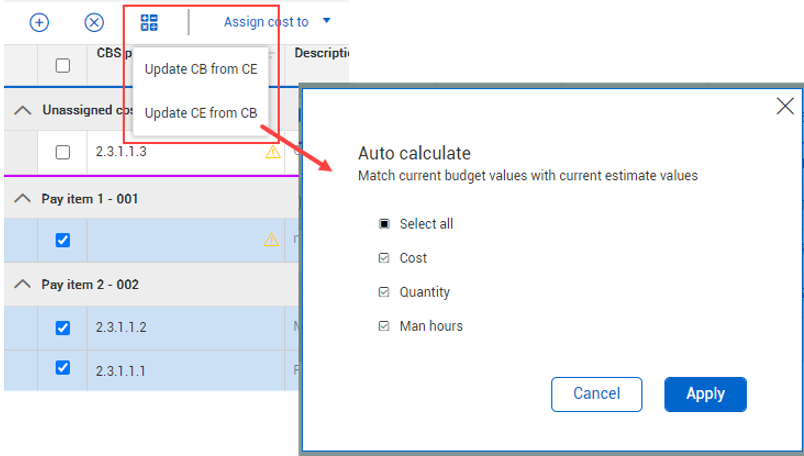Choose Update CE from CB menu option
This screenshot has height=456, width=804.
[x=200, y=113]
